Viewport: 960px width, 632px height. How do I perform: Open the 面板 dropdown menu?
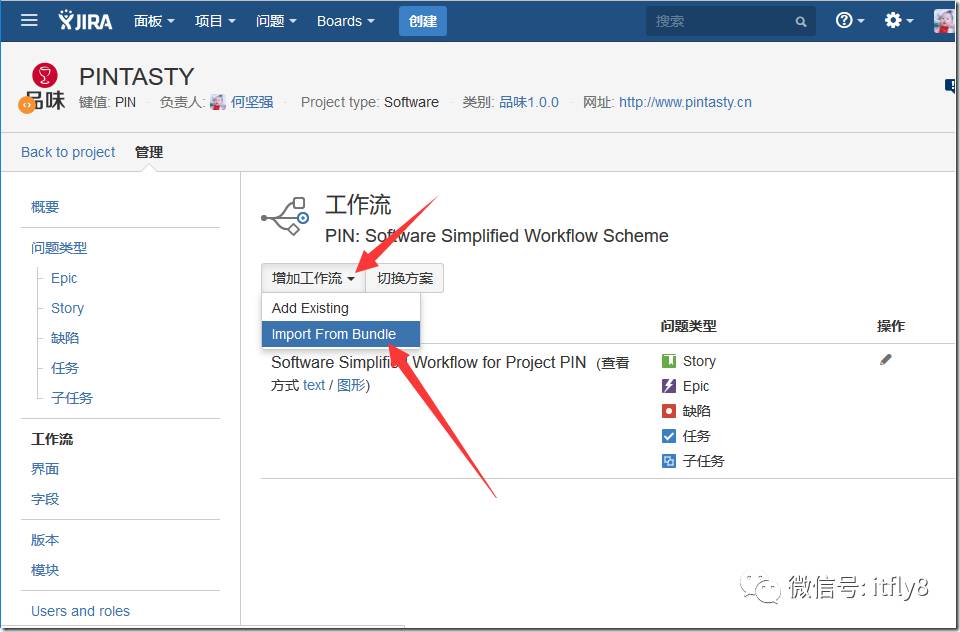(154, 21)
